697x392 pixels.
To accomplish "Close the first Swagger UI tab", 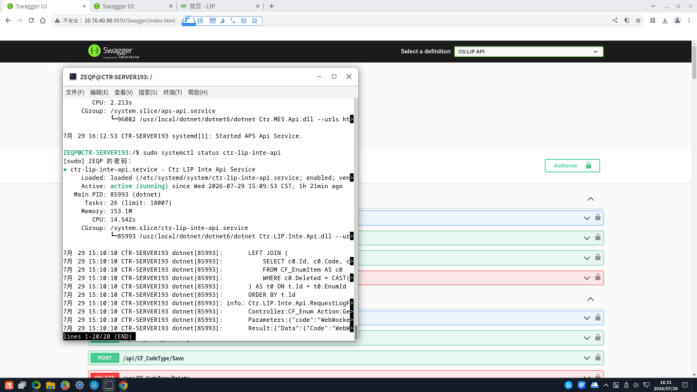I will 84,6.
